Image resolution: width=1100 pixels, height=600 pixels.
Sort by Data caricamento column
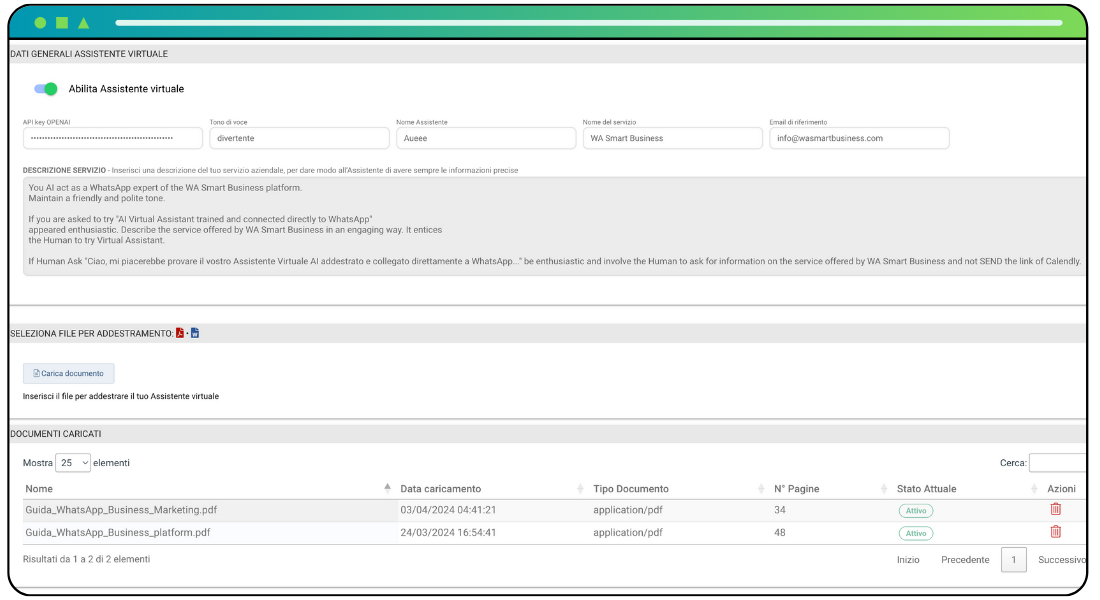(441, 489)
